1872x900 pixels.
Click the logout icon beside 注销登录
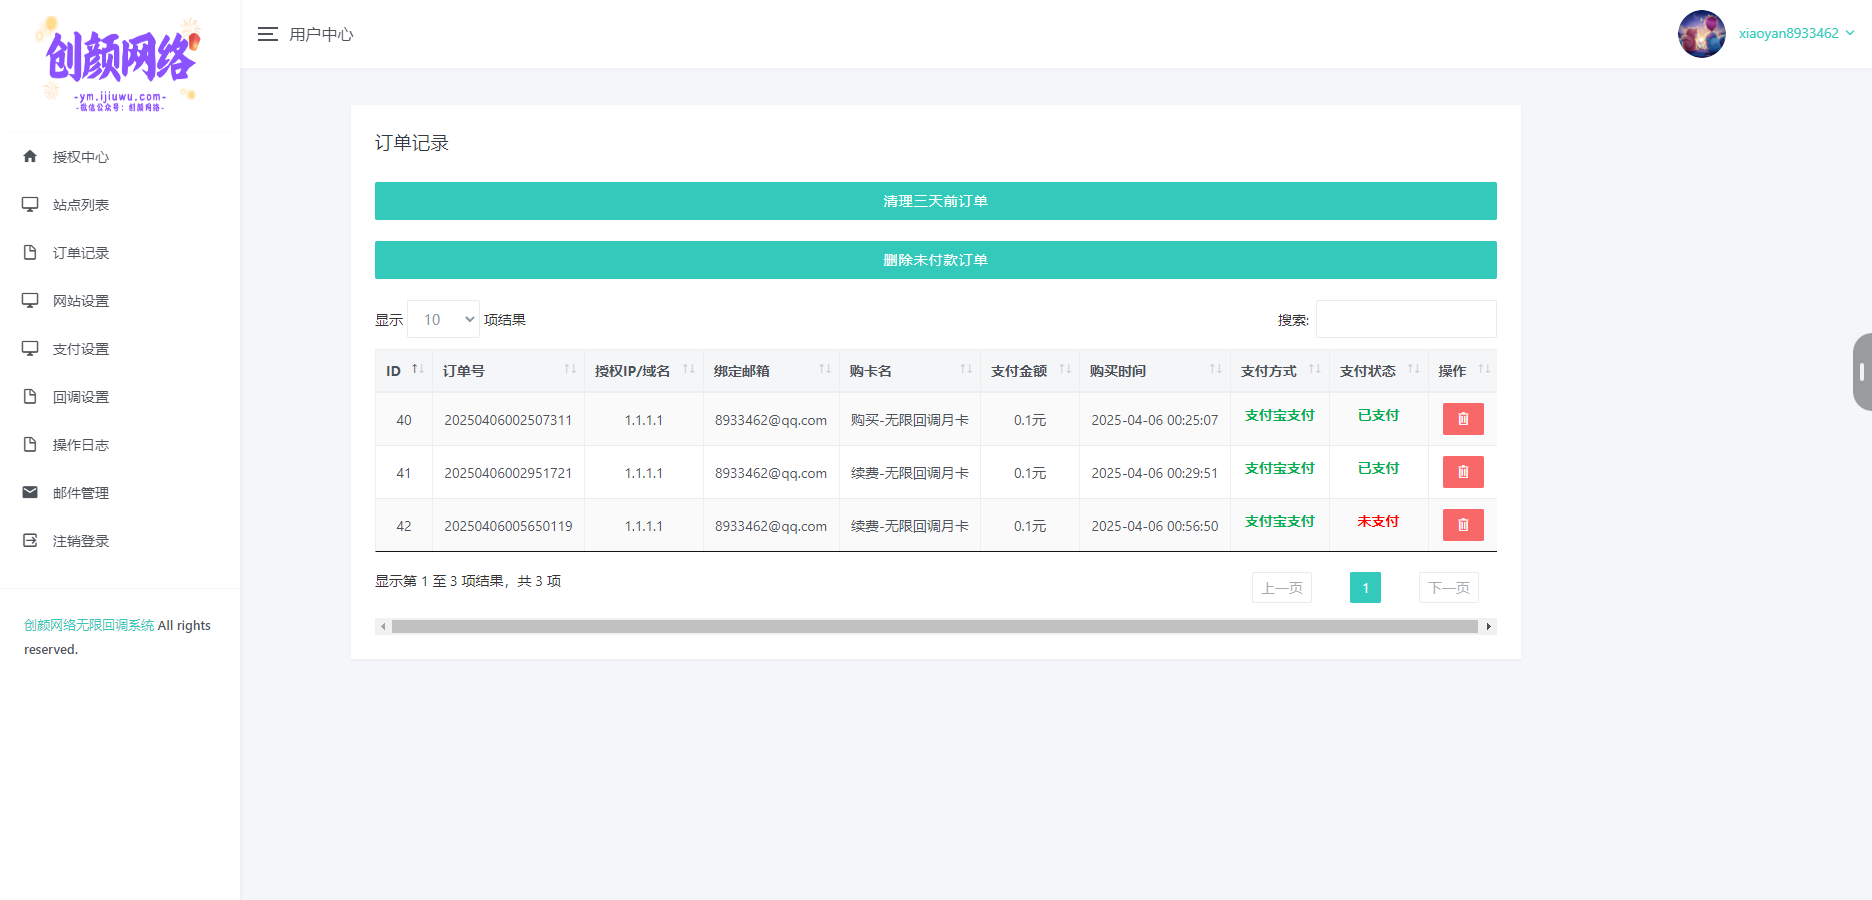(30, 540)
